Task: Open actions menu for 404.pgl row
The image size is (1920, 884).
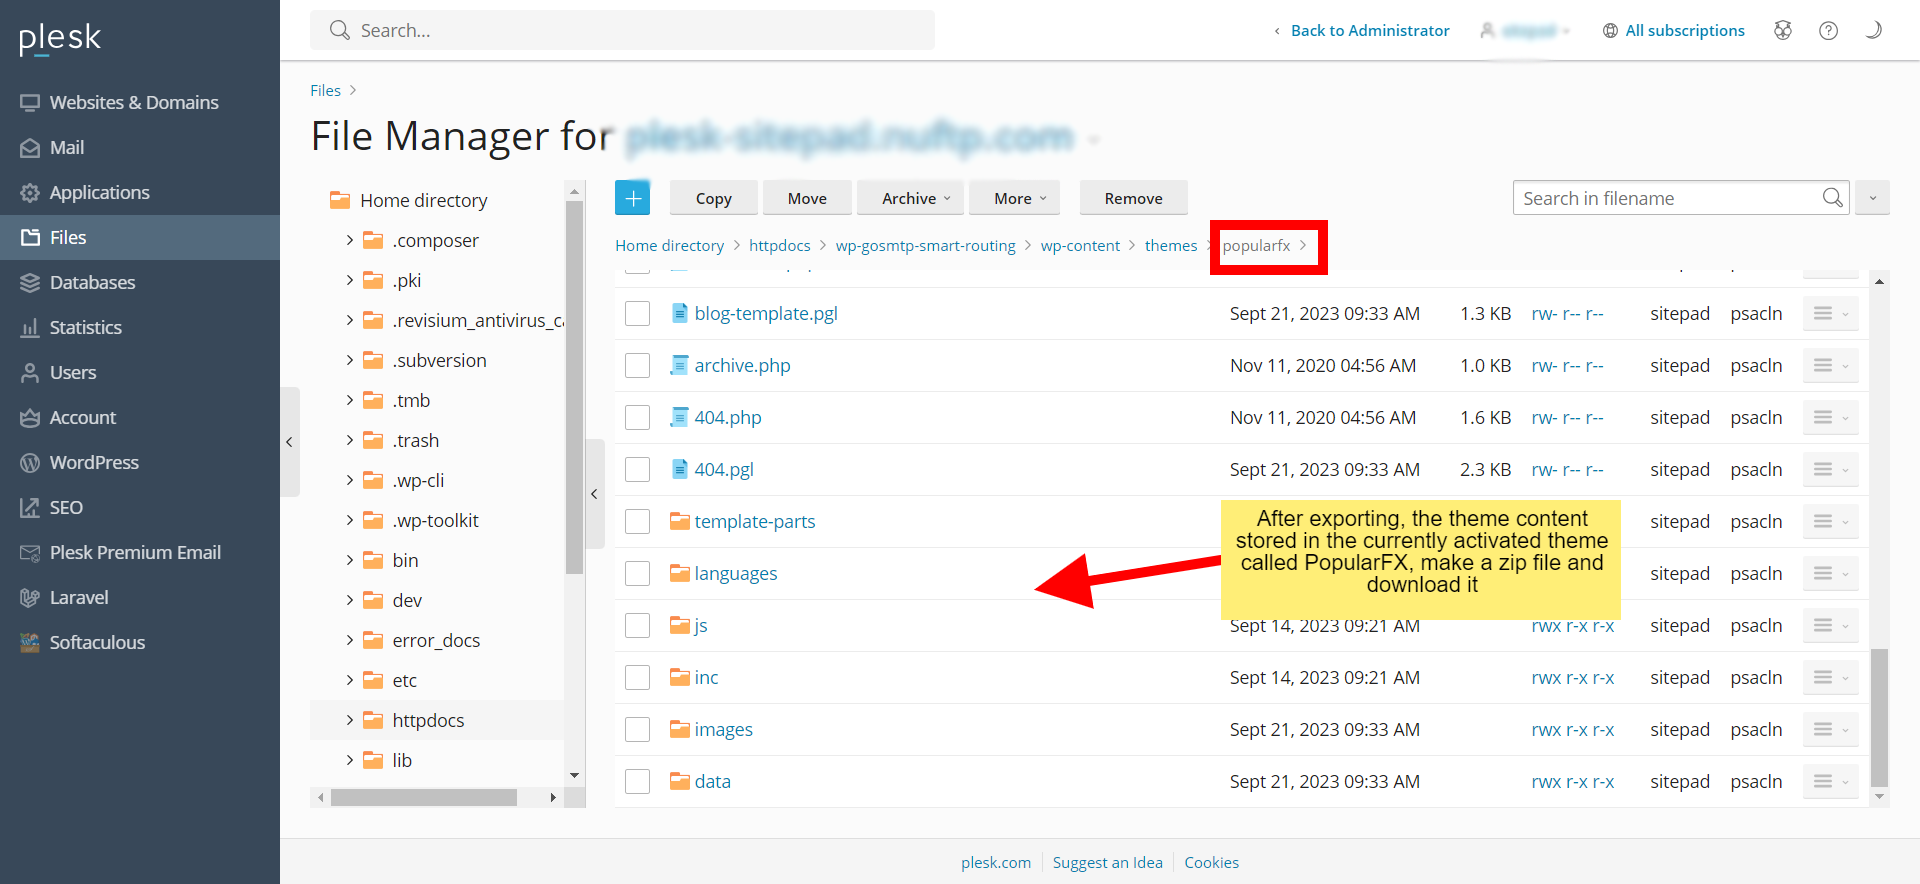Action: pyautogui.click(x=1831, y=470)
